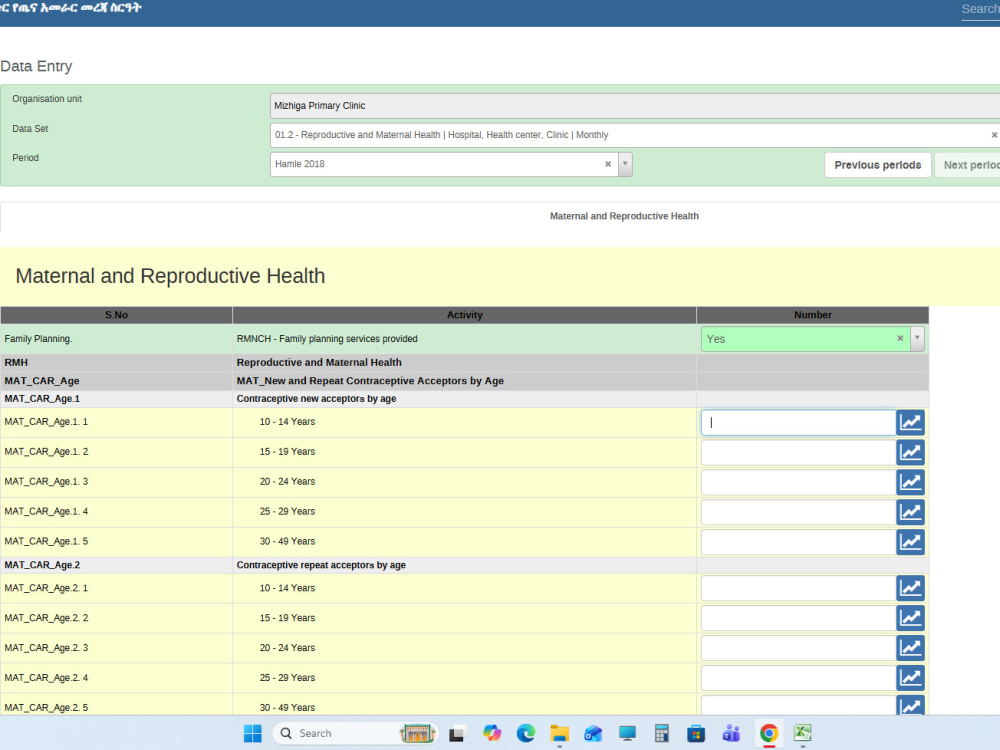Open File Explorer from the taskbar
The height and width of the screenshot is (750, 1000).
(559, 733)
